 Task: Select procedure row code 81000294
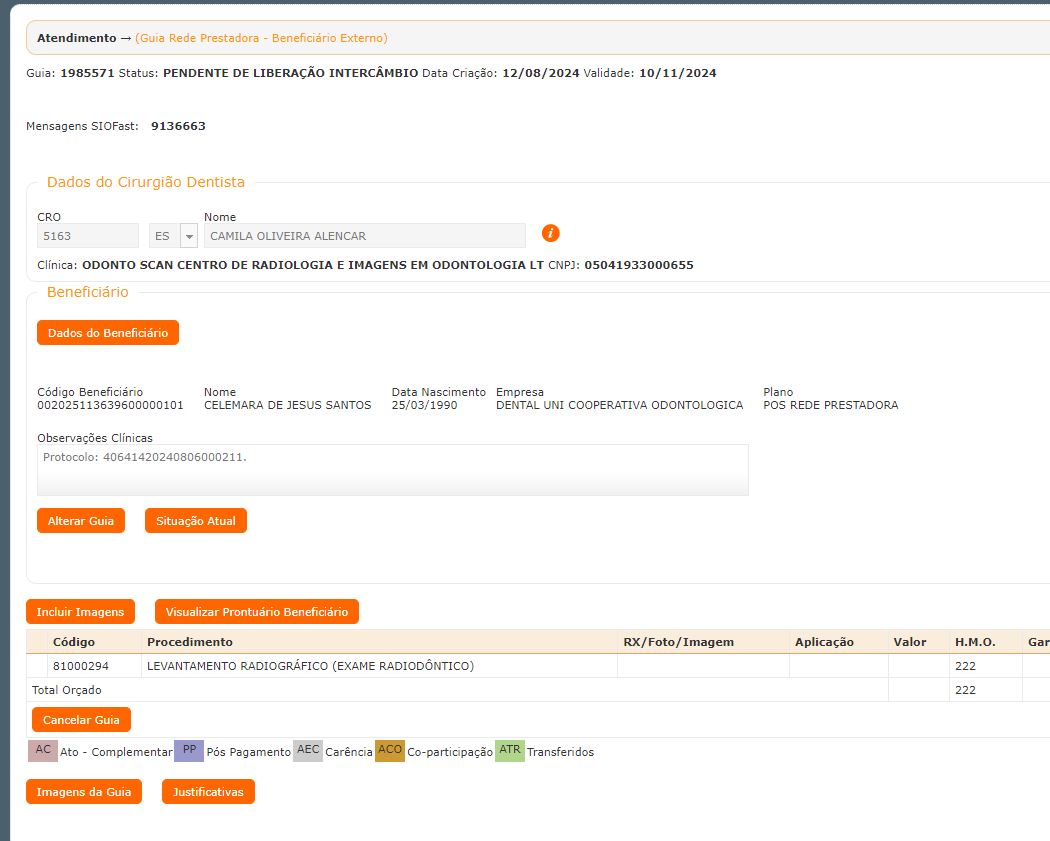81,666
